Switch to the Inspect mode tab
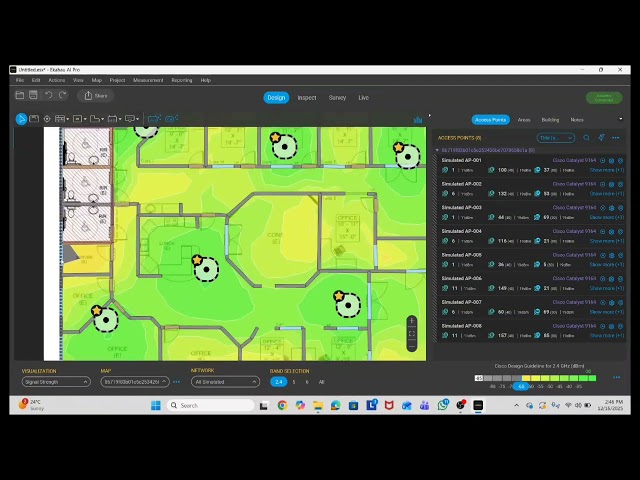640x480 pixels. tap(307, 98)
